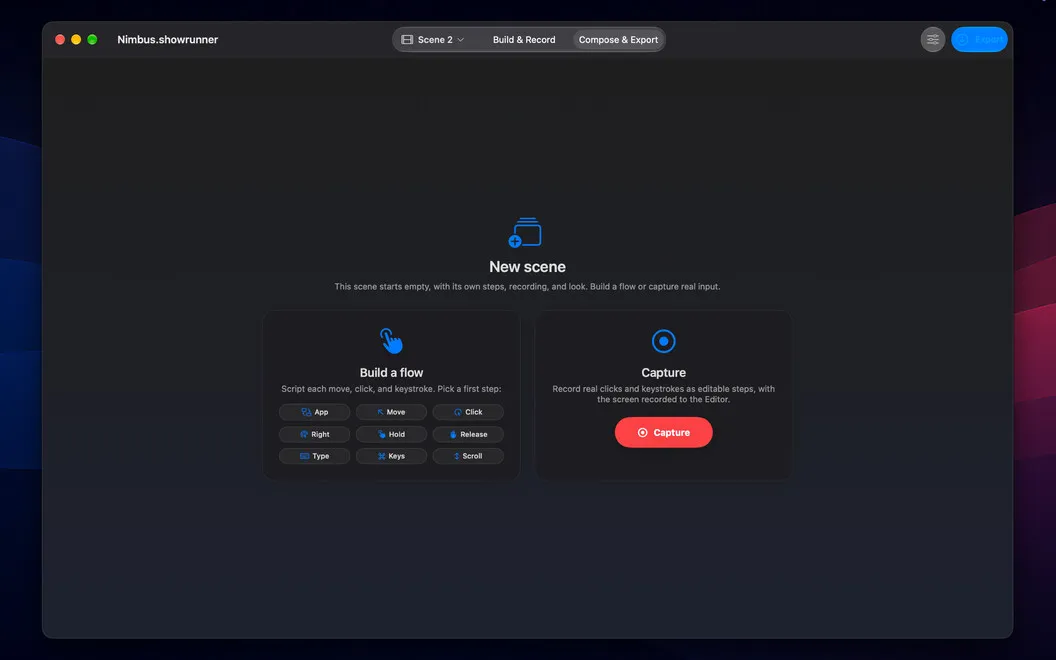Click the New scene stacked-windows icon
This screenshot has height=660, width=1056.
pos(525,232)
